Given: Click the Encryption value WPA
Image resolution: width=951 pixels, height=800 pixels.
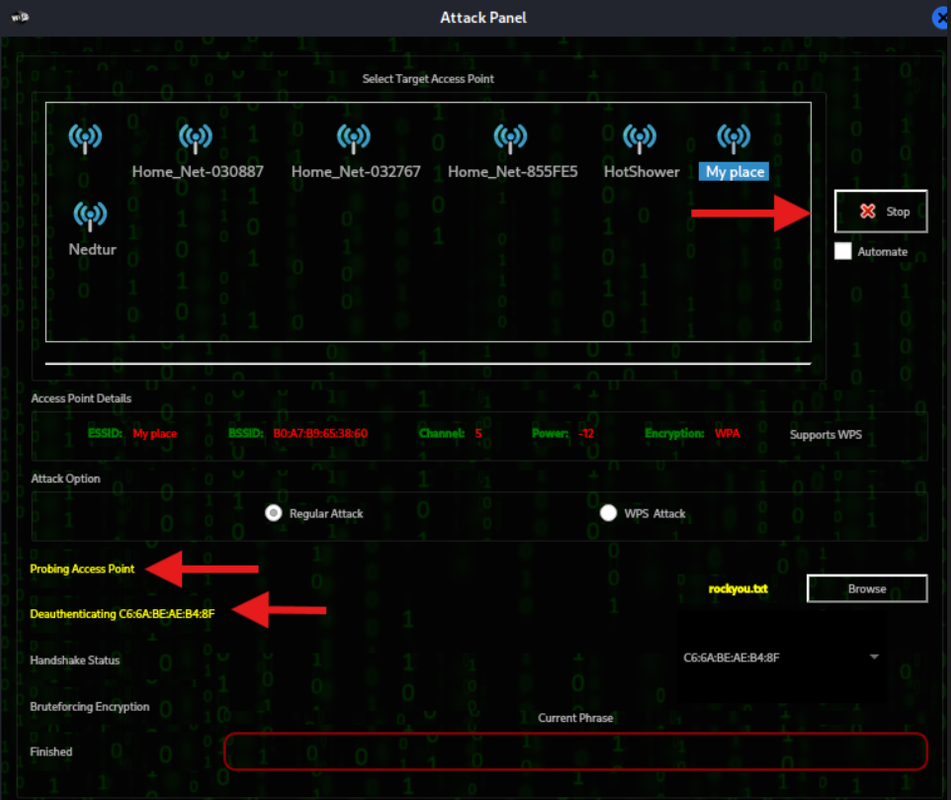Looking at the screenshot, I should [727, 434].
